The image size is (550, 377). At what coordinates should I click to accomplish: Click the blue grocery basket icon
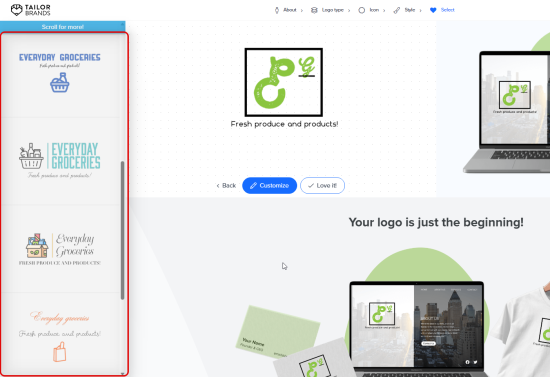click(x=60, y=83)
